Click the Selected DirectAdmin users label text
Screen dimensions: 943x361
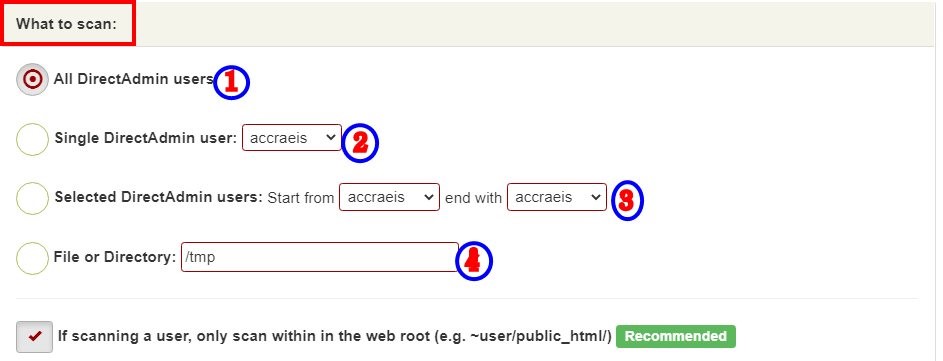(x=159, y=197)
